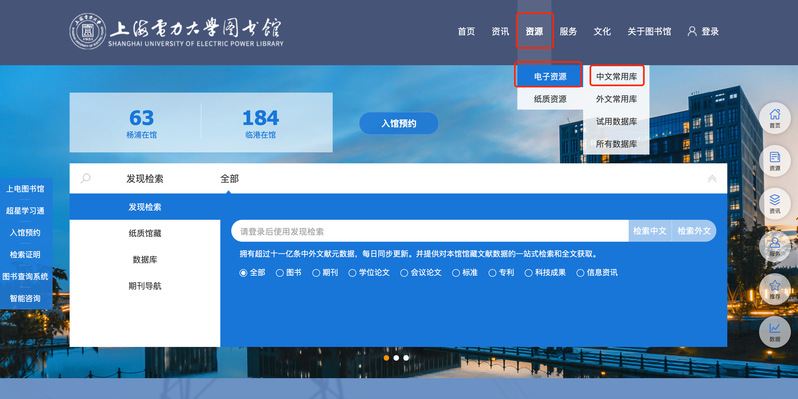Select the 全部 radio button
Viewport: 798px width, 399px height.
click(x=243, y=273)
